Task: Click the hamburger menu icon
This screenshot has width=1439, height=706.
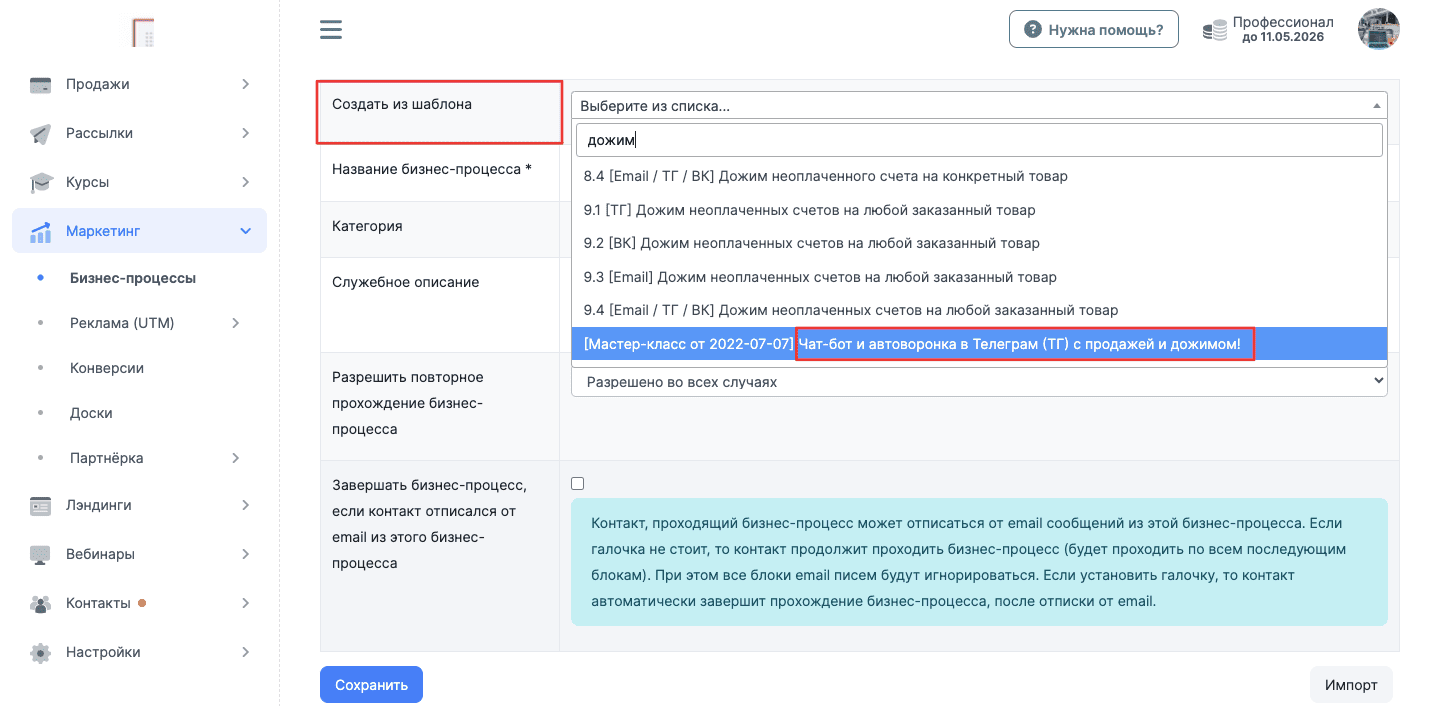Action: click(x=331, y=30)
